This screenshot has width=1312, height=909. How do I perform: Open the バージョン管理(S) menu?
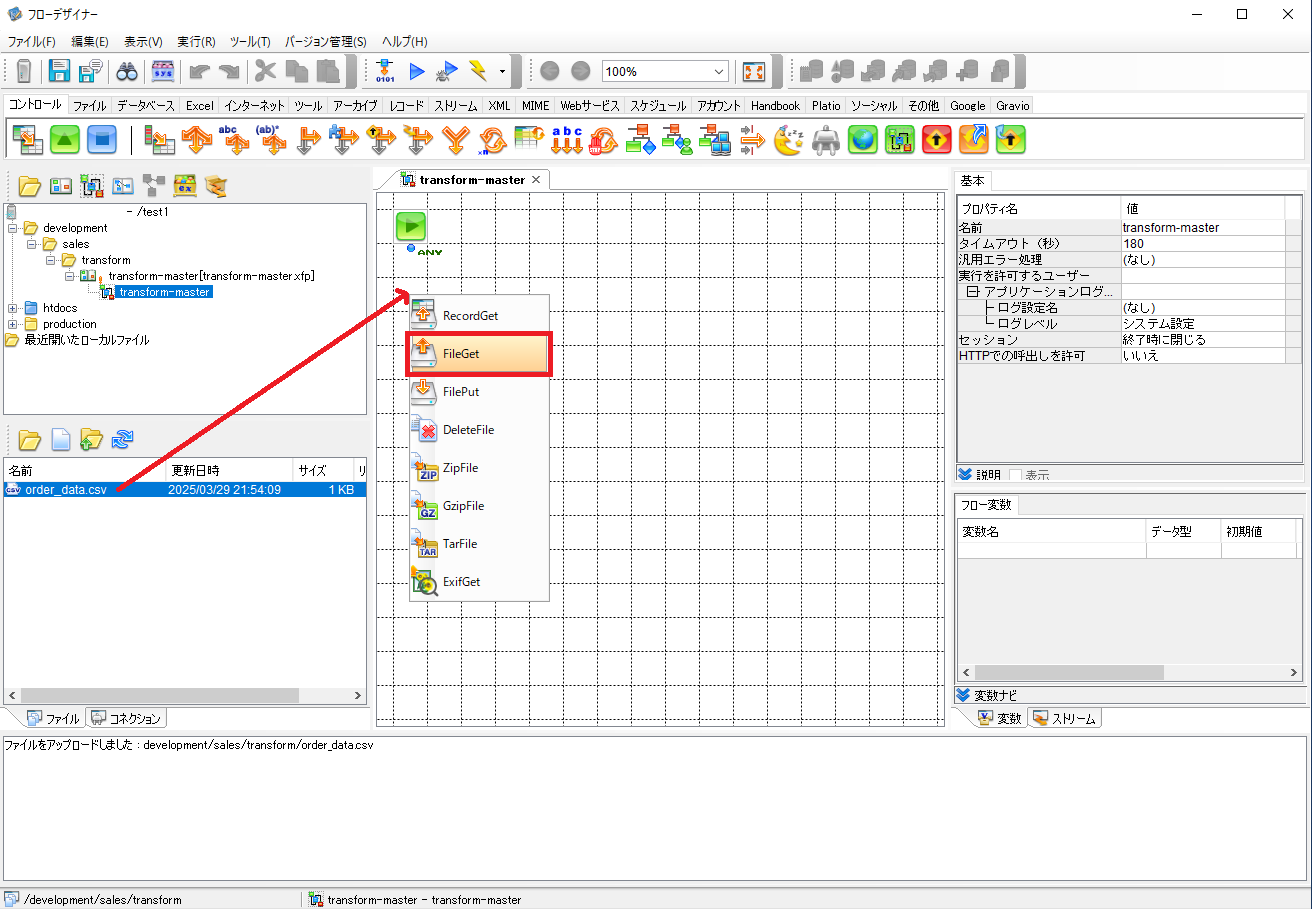(x=326, y=42)
